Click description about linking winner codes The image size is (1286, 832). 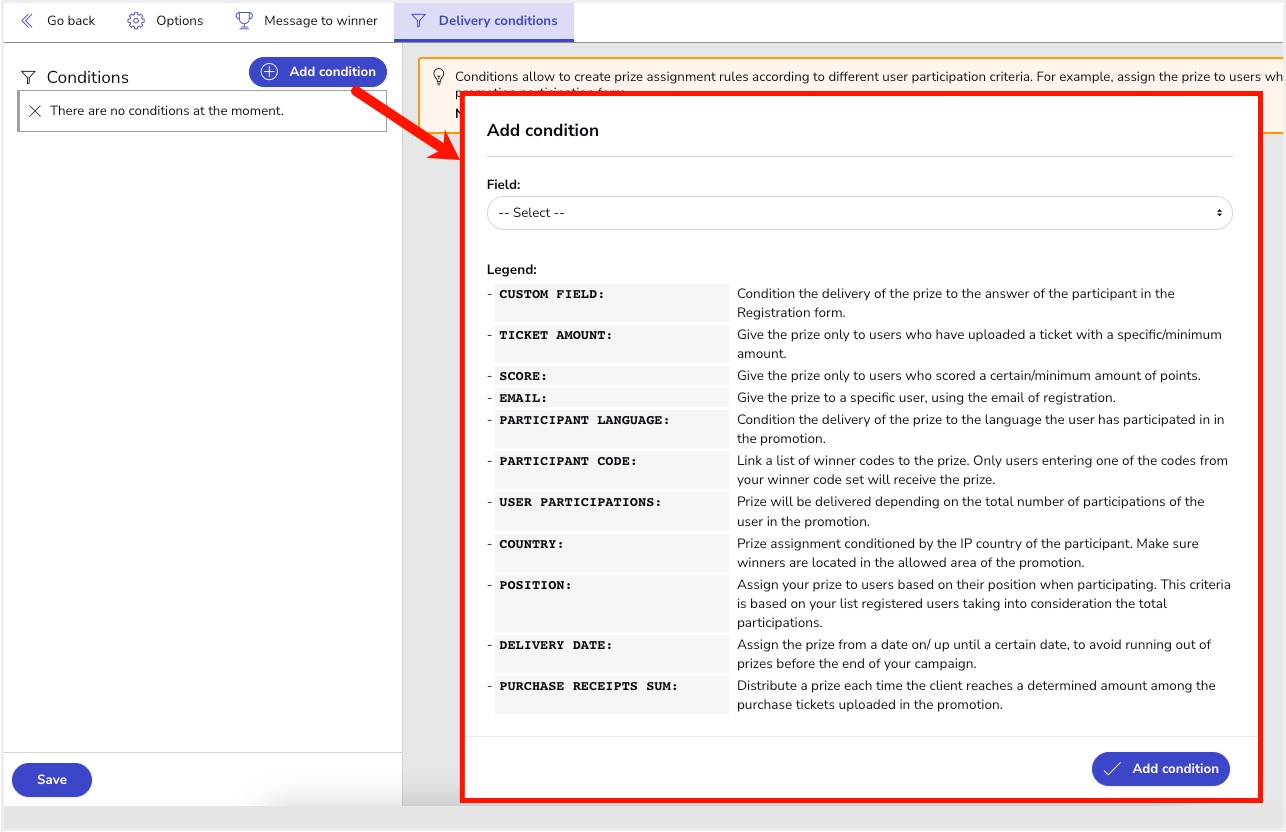click(x=983, y=470)
